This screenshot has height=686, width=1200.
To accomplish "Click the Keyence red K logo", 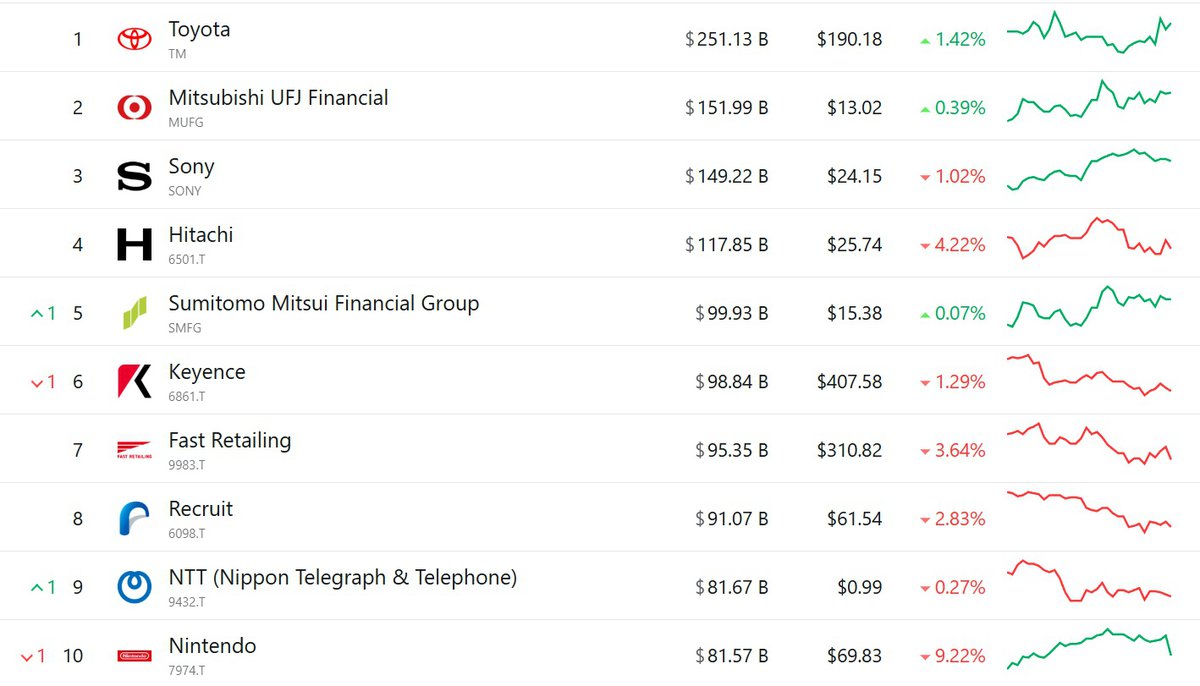I will tap(134, 381).
